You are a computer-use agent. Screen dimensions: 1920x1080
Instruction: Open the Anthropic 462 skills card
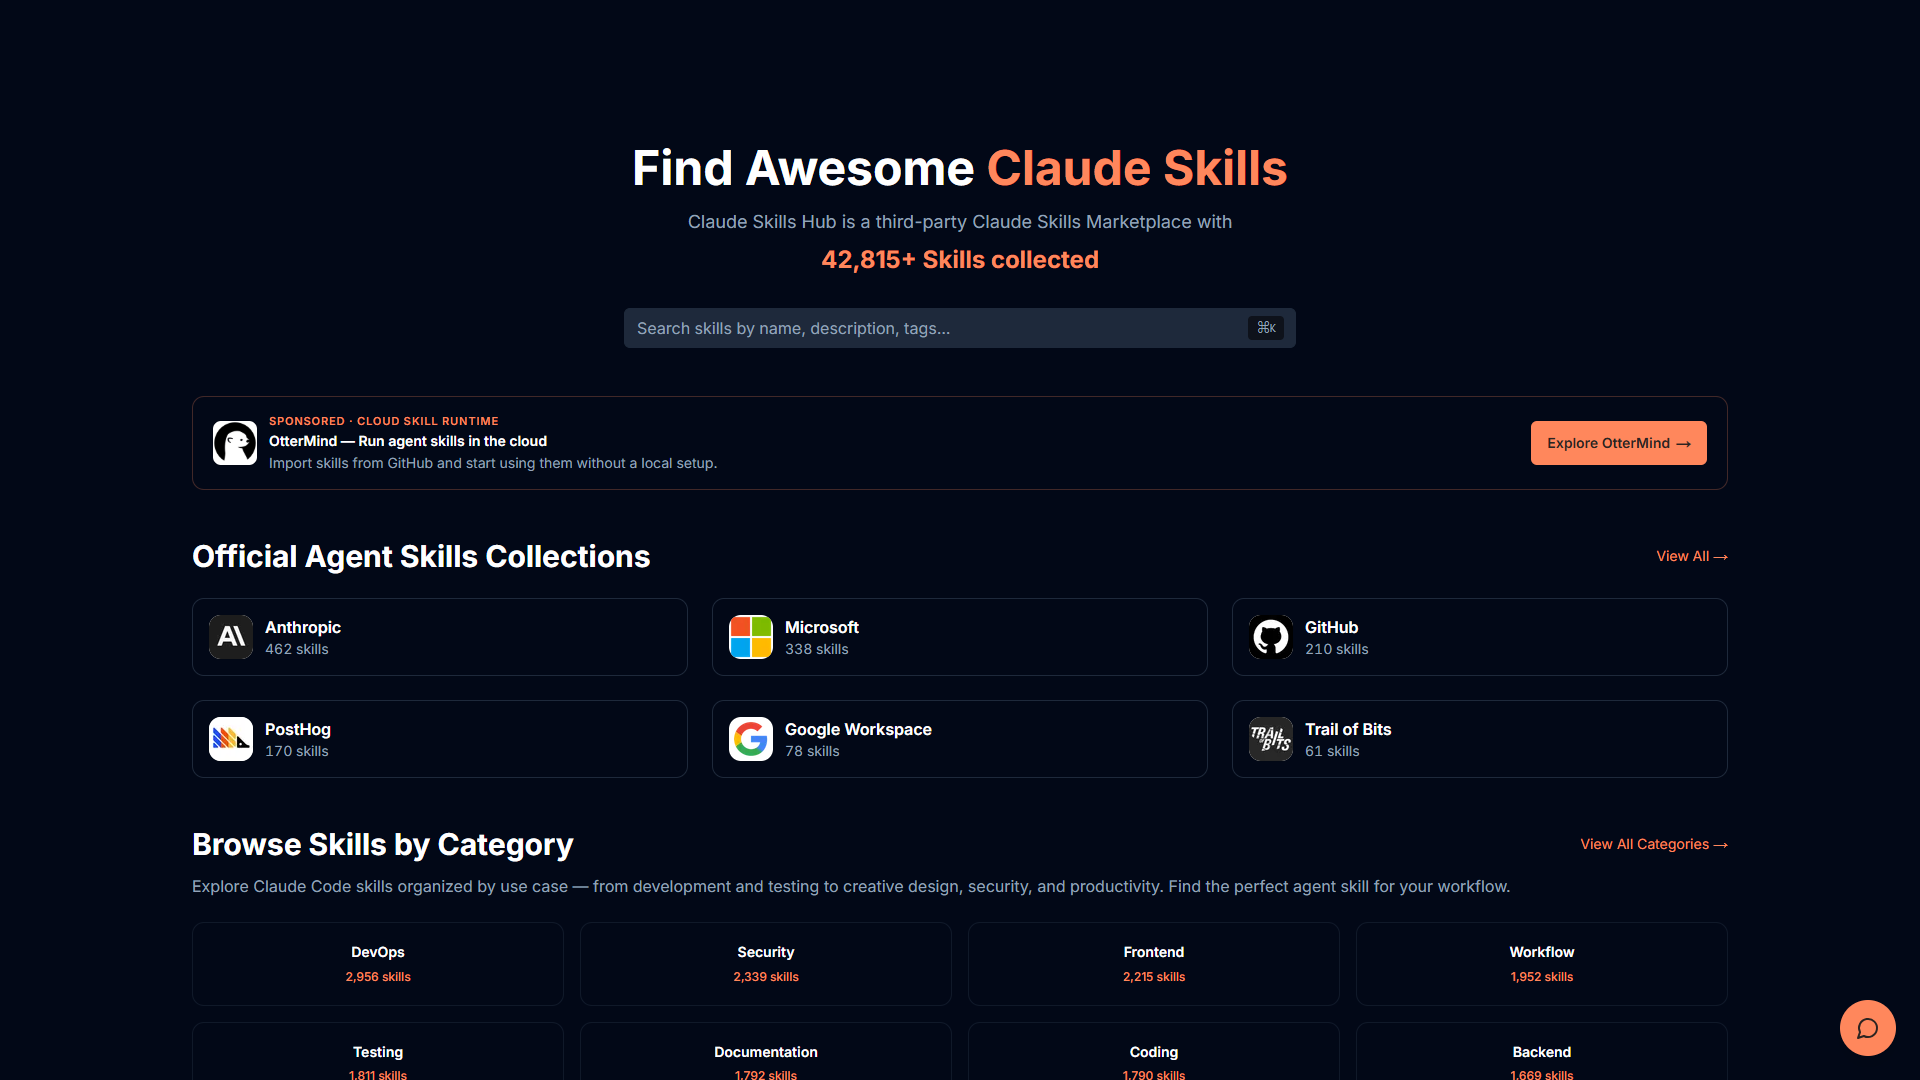coord(440,637)
